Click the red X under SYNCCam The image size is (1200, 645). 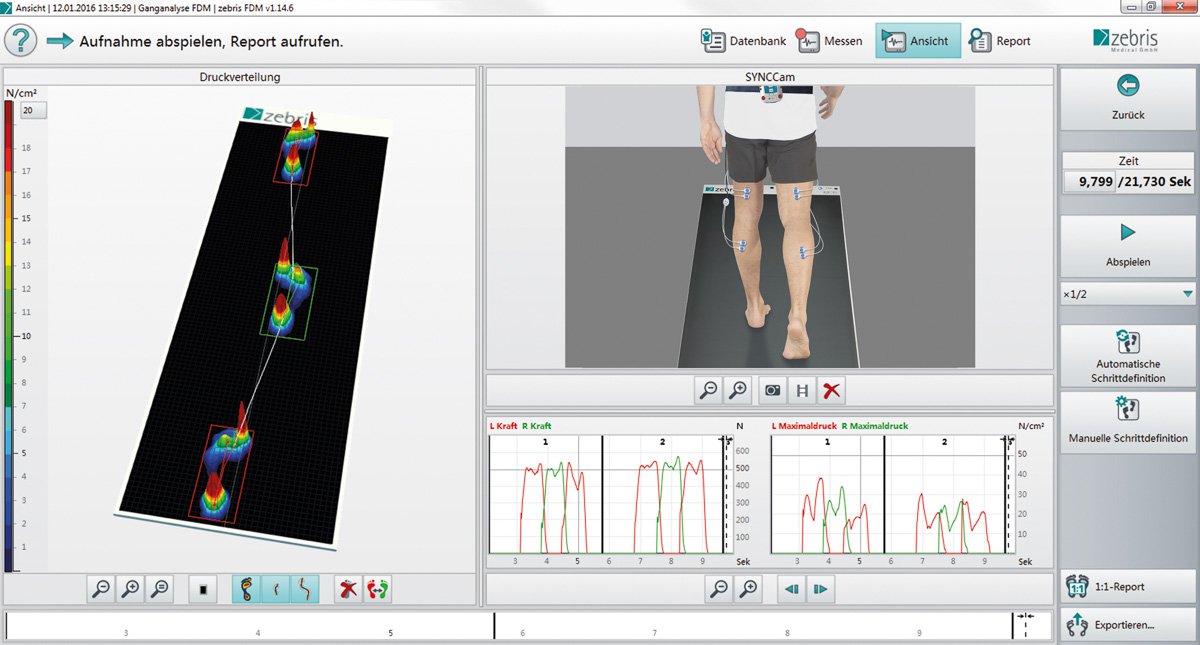(x=831, y=391)
